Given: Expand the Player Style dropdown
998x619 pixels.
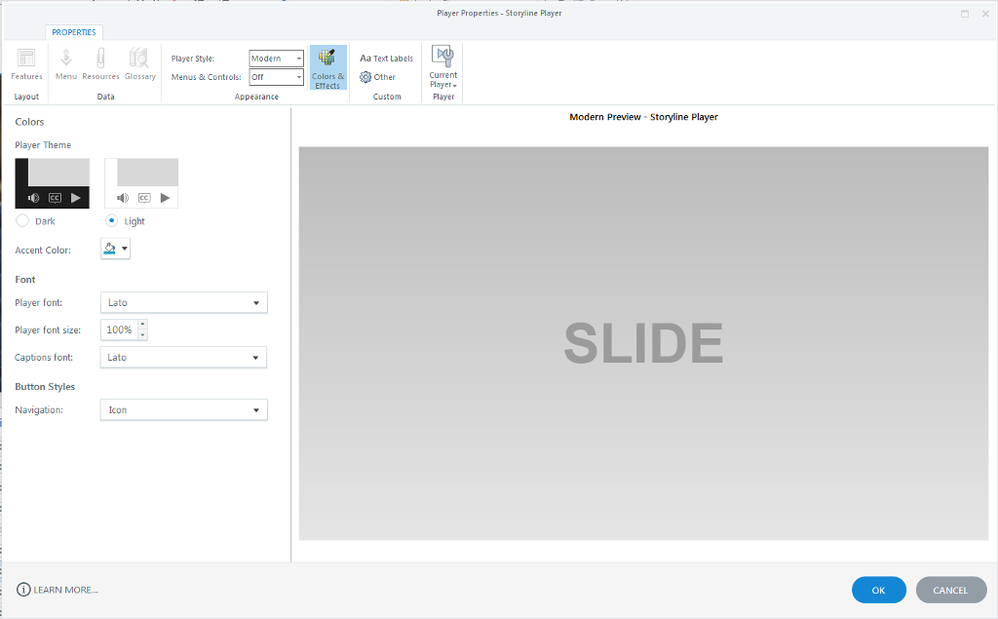Looking at the screenshot, I should point(276,58).
